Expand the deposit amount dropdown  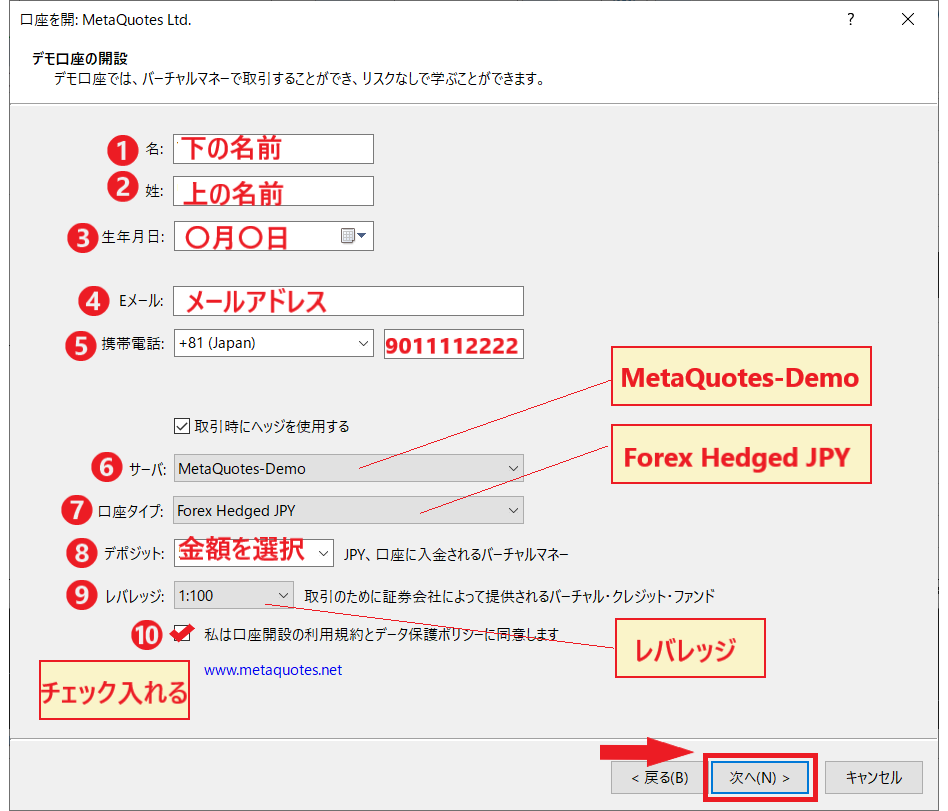(x=322, y=552)
